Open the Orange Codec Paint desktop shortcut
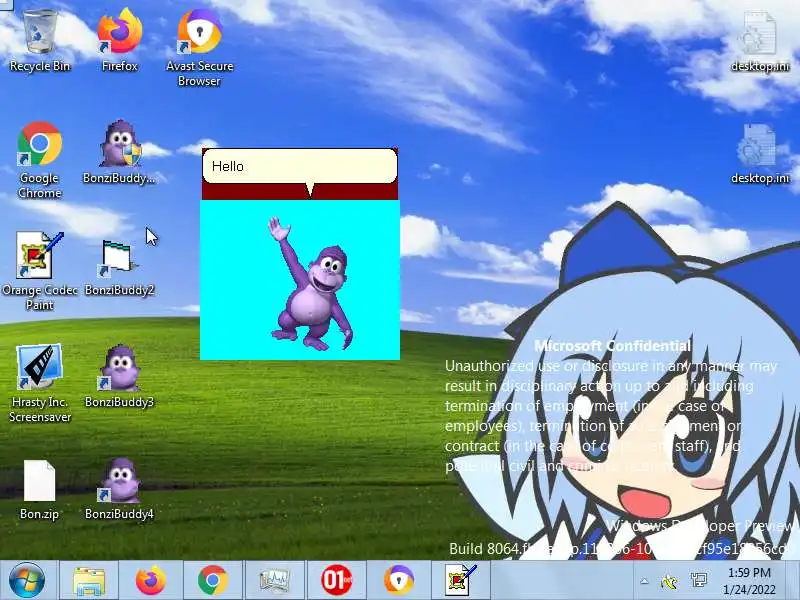Viewport: 800px width, 600px height. click(40, 271)
